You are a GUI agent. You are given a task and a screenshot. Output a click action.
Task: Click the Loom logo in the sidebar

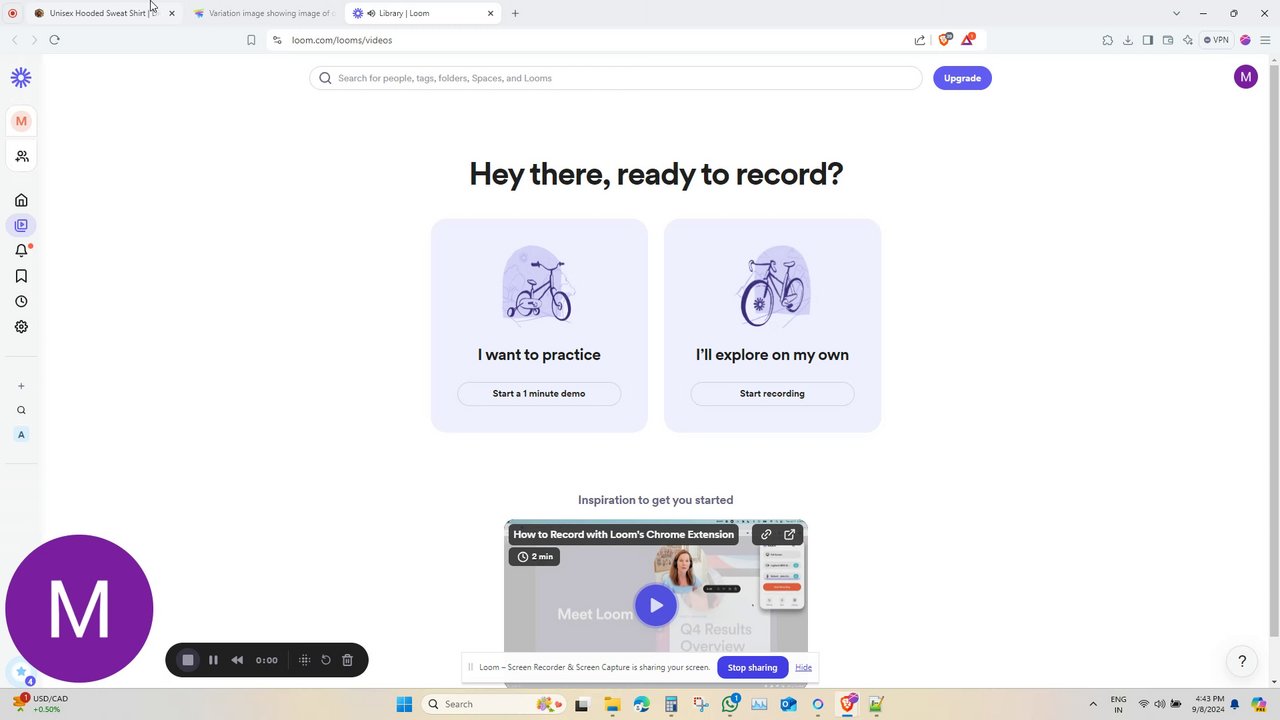click(21, 78)
